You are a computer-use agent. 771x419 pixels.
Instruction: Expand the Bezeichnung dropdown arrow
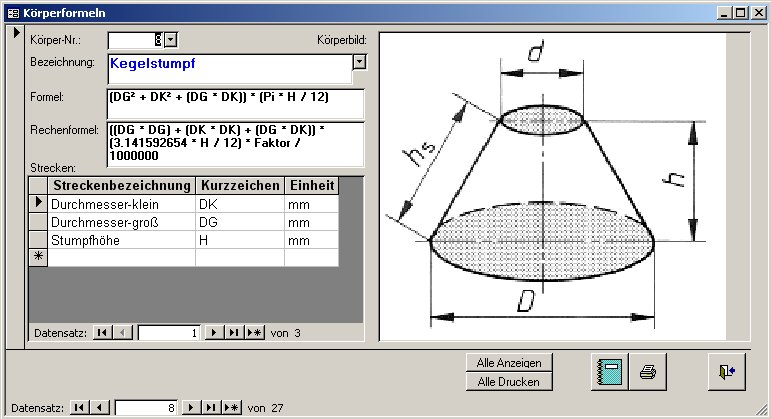point(360,62)
